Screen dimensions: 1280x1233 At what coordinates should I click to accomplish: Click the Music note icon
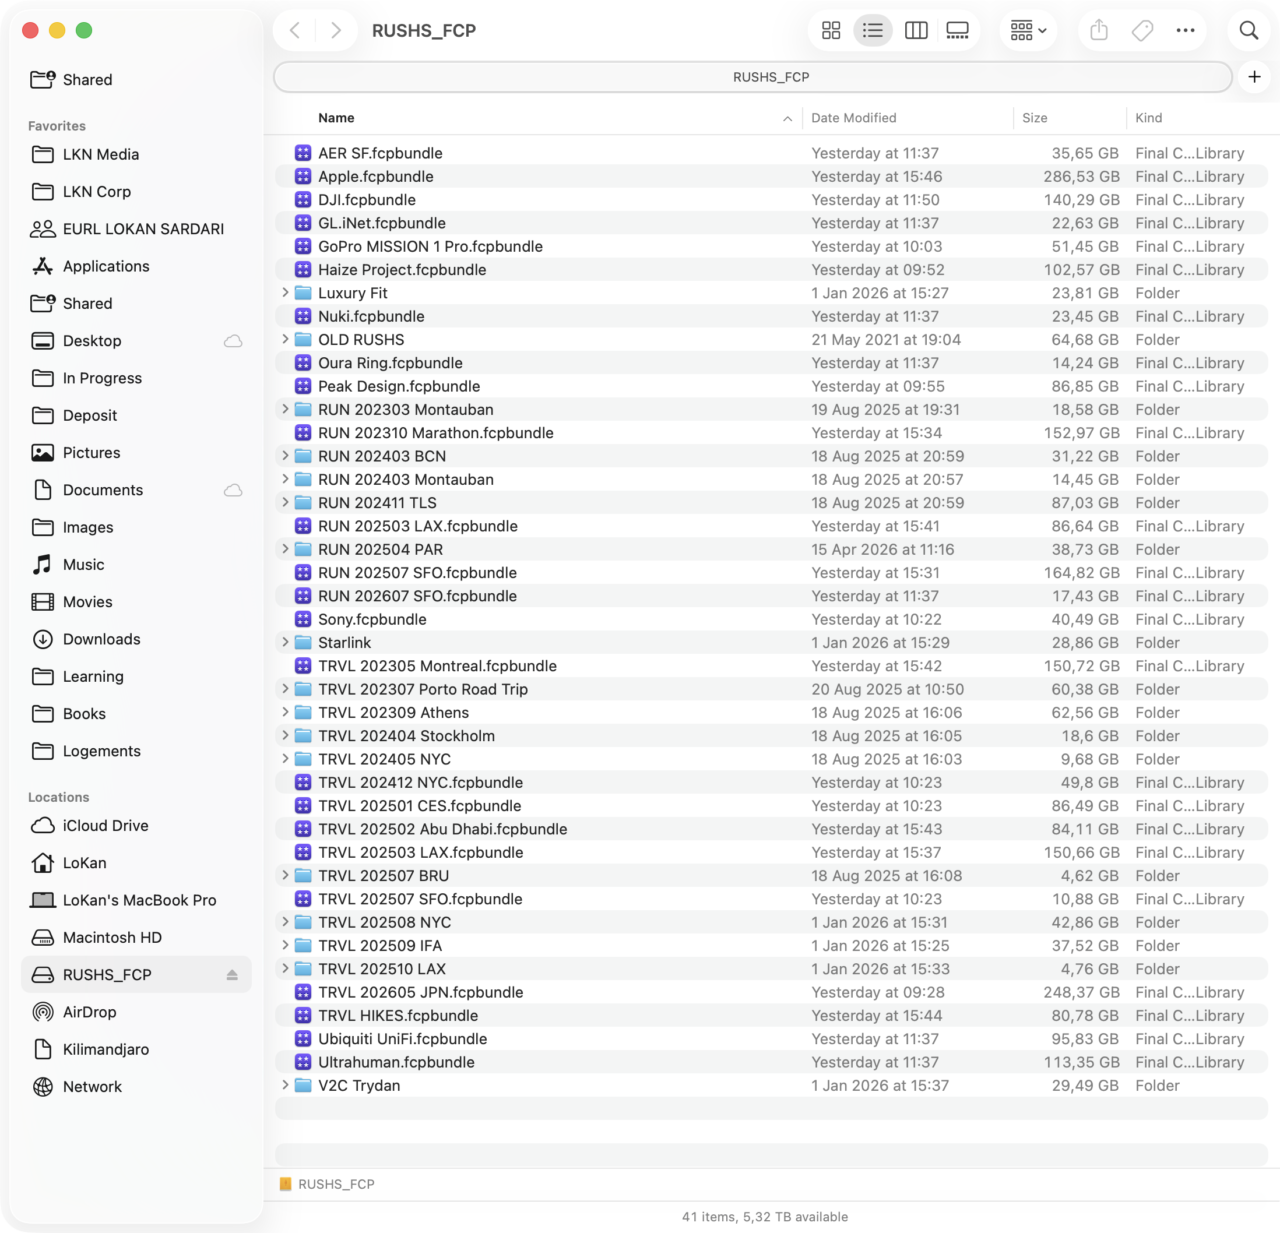pyautogui.click(x=43, y=565)
